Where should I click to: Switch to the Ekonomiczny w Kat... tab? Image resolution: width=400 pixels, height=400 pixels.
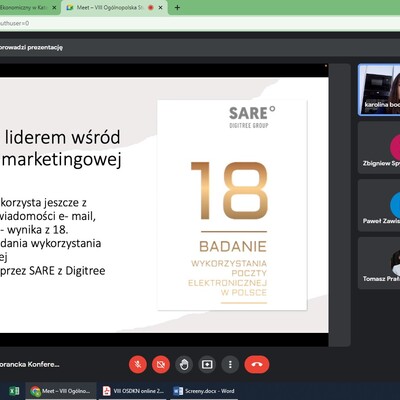click(28, 7)
